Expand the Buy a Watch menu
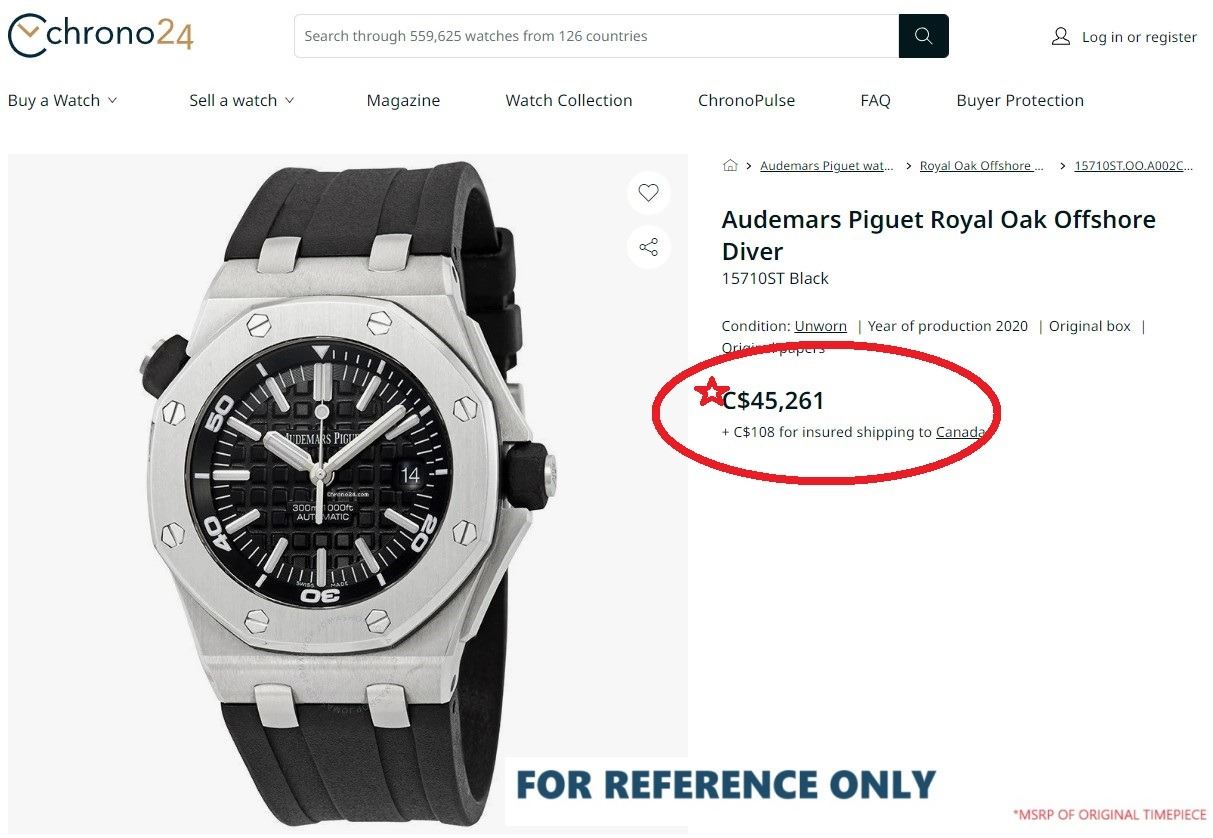 tap(62, 100)
